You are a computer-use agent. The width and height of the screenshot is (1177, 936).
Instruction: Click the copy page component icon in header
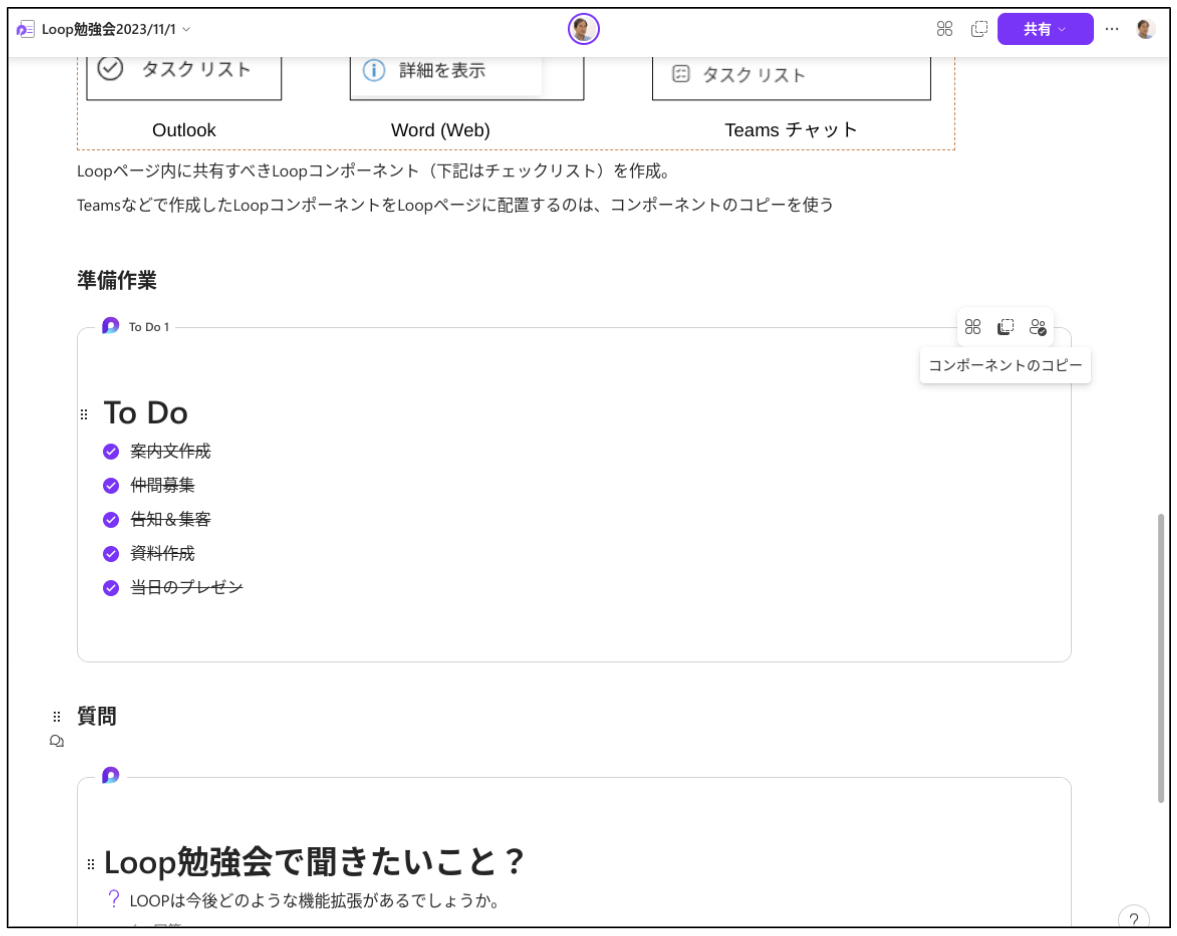coord(979,29)
